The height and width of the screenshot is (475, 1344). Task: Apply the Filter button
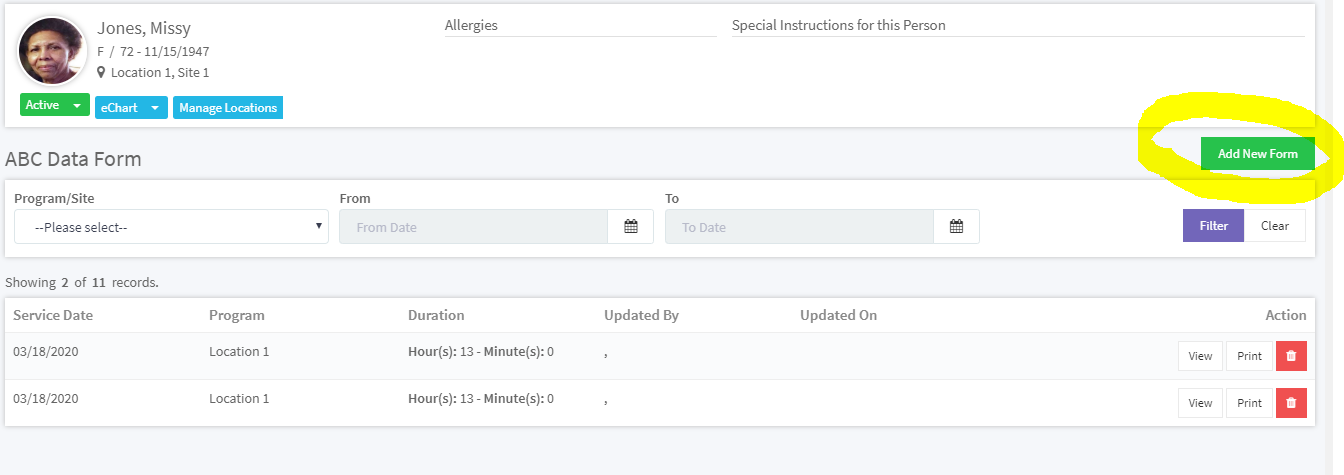1213,226
